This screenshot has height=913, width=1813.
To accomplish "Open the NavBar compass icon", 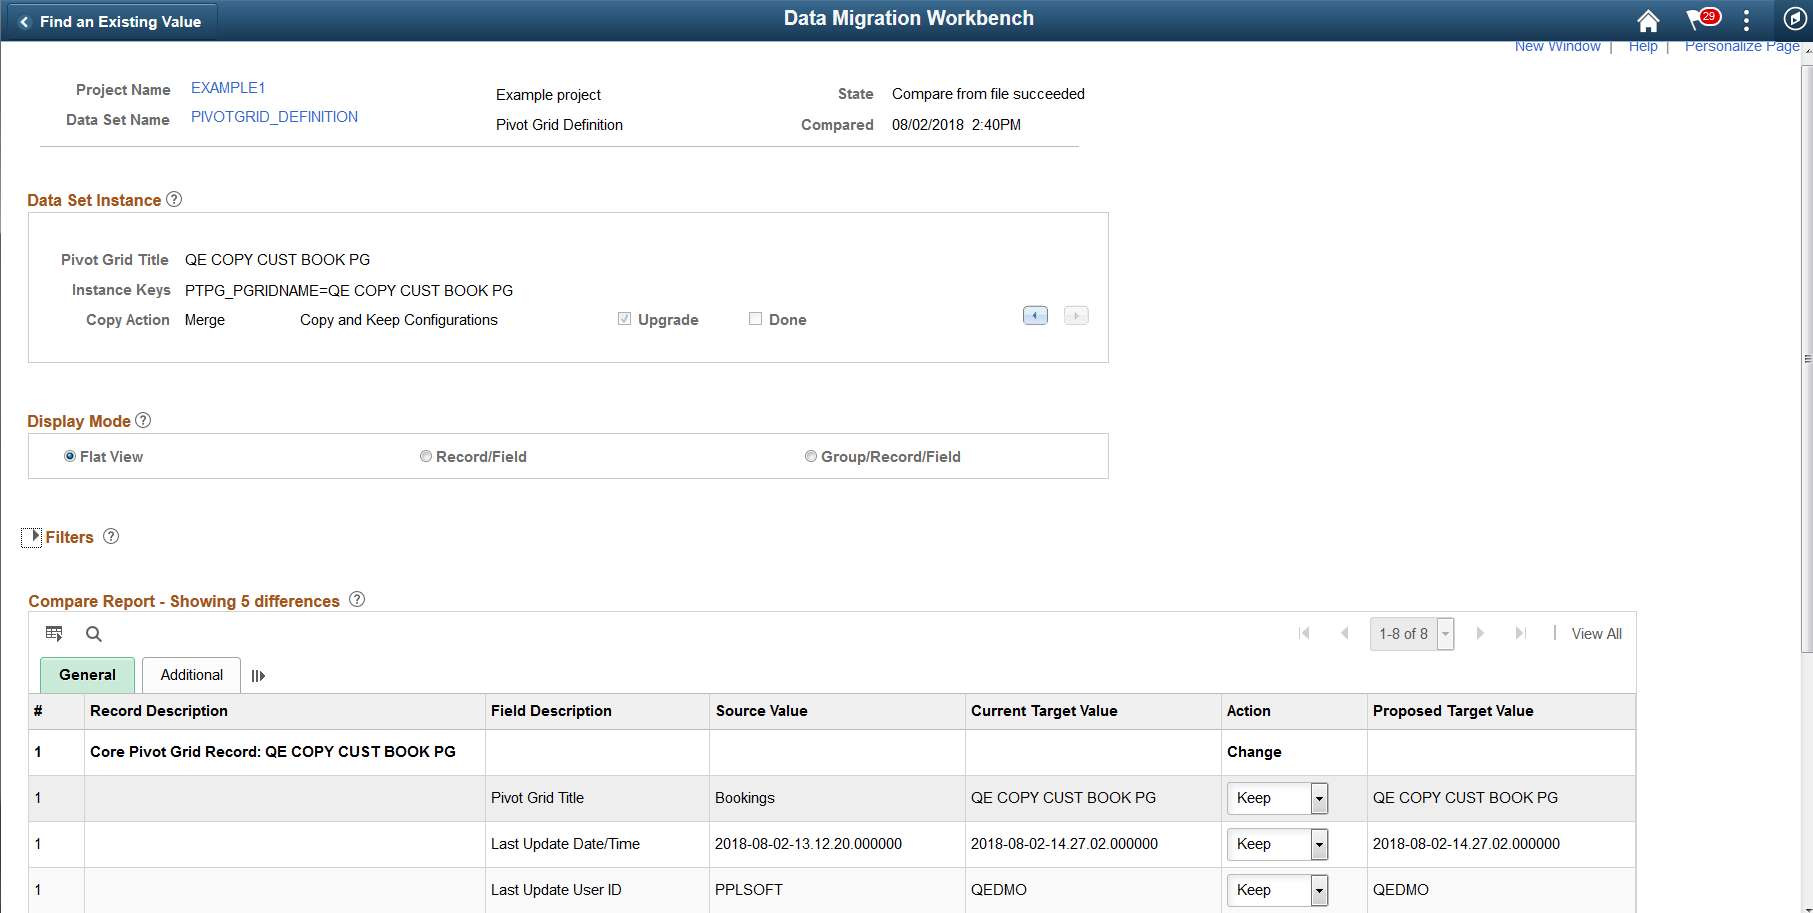I will (x=1795, y=19).
